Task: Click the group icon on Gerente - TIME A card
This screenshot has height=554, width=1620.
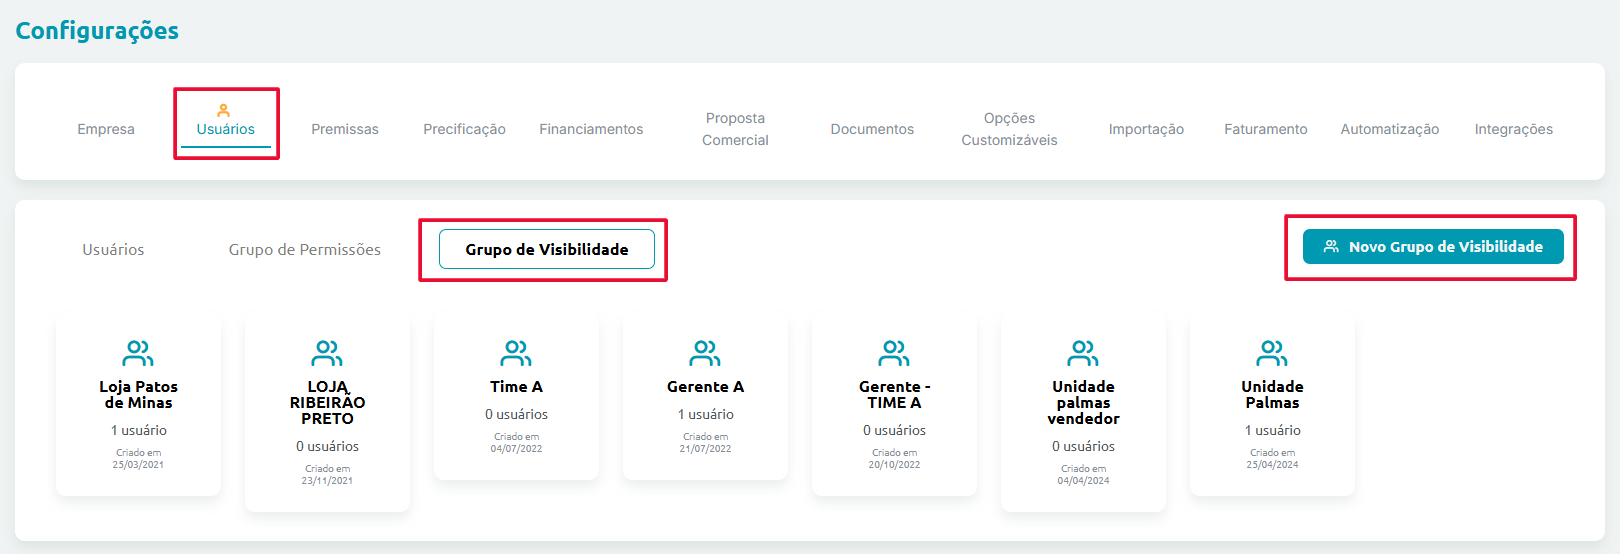Action: [x=894, y=353]
